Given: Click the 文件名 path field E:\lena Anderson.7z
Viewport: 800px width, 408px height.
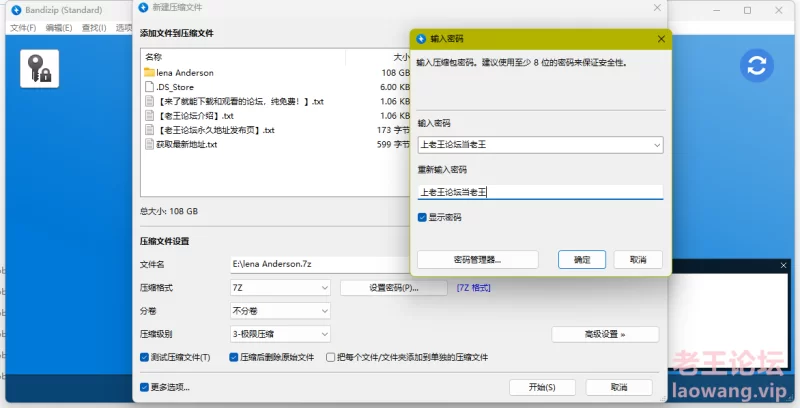Looking at the screenshot, I should click(x=320, y=264).
